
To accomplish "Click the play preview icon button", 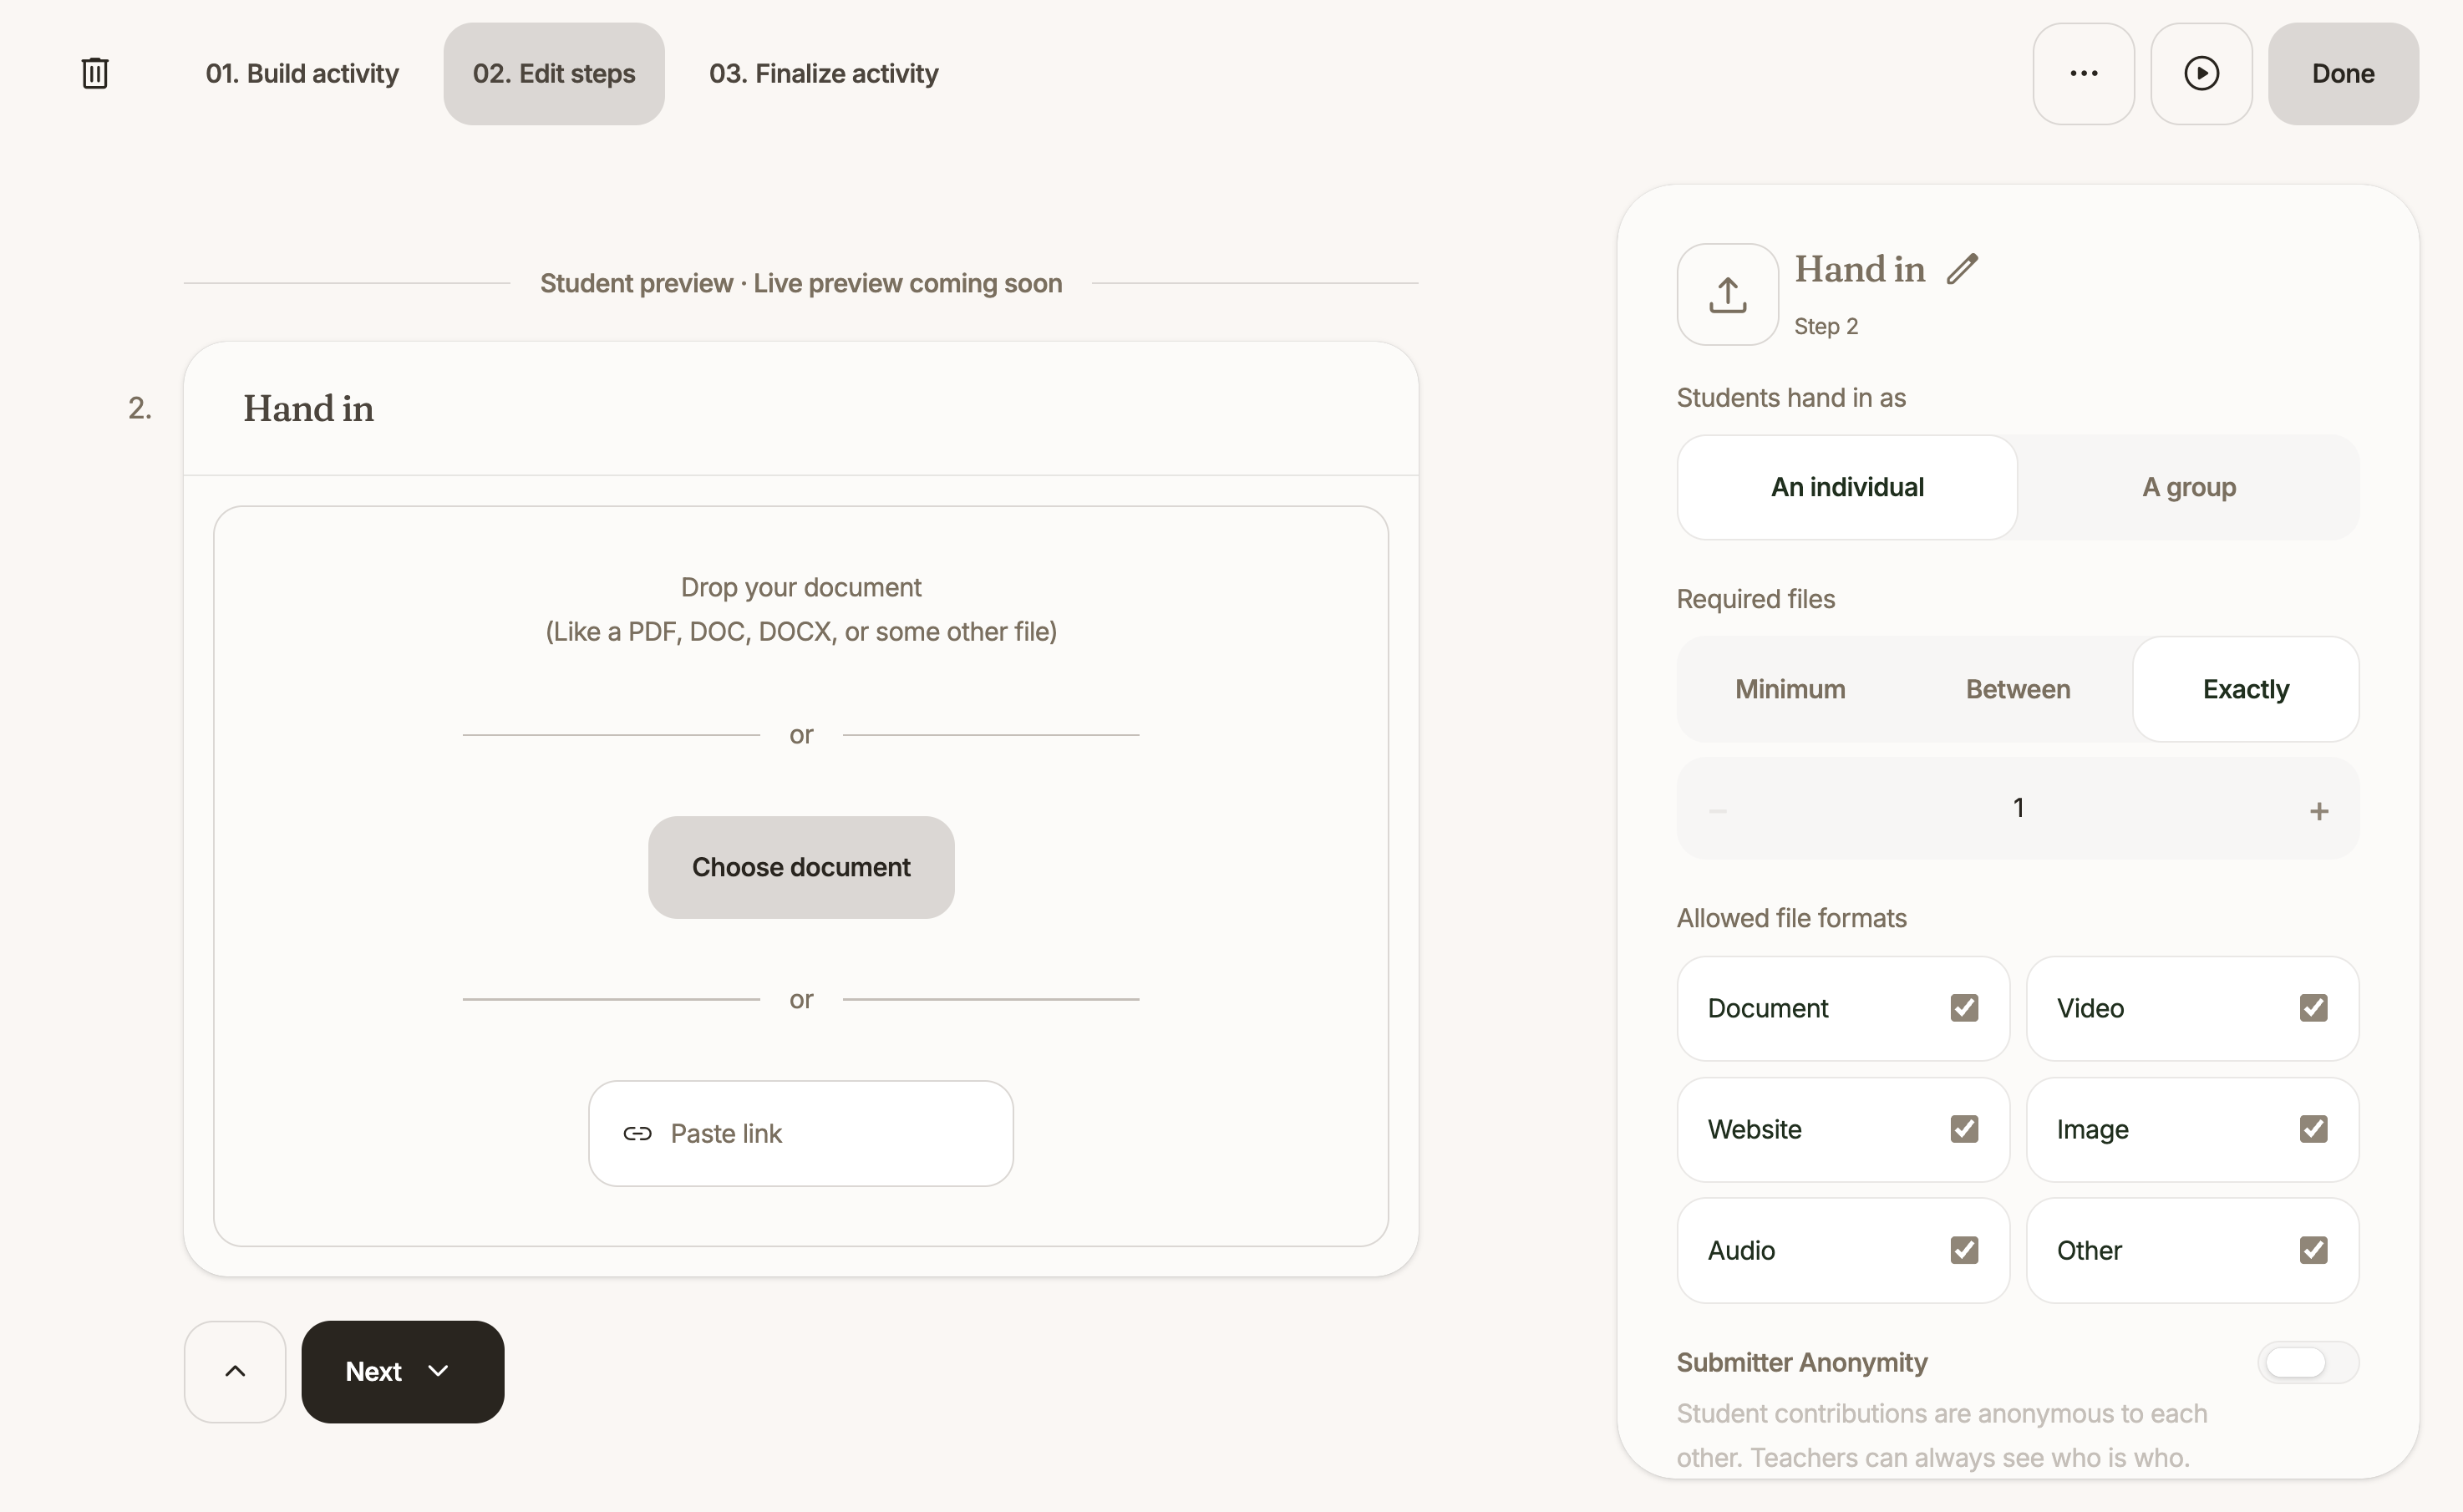I will tap(2201, 74).
